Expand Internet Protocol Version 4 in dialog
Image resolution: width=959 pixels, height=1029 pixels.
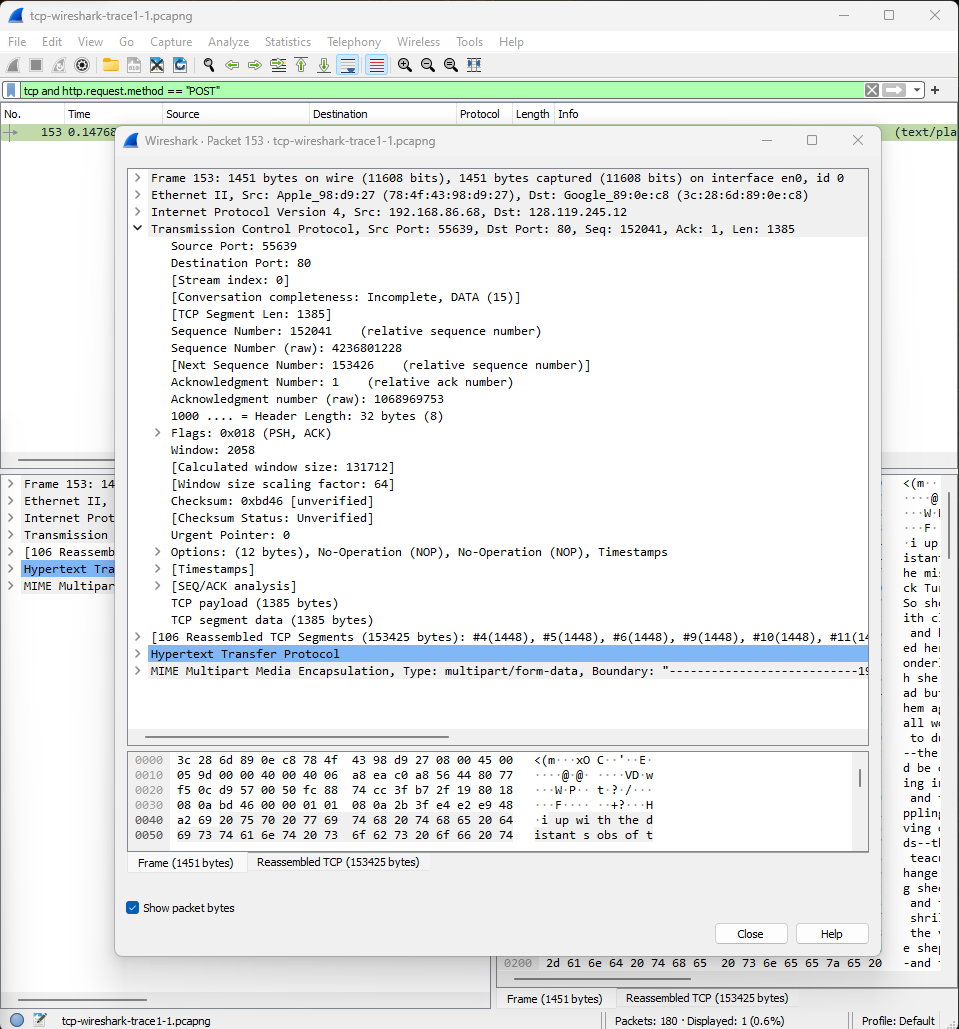point(138,212)
